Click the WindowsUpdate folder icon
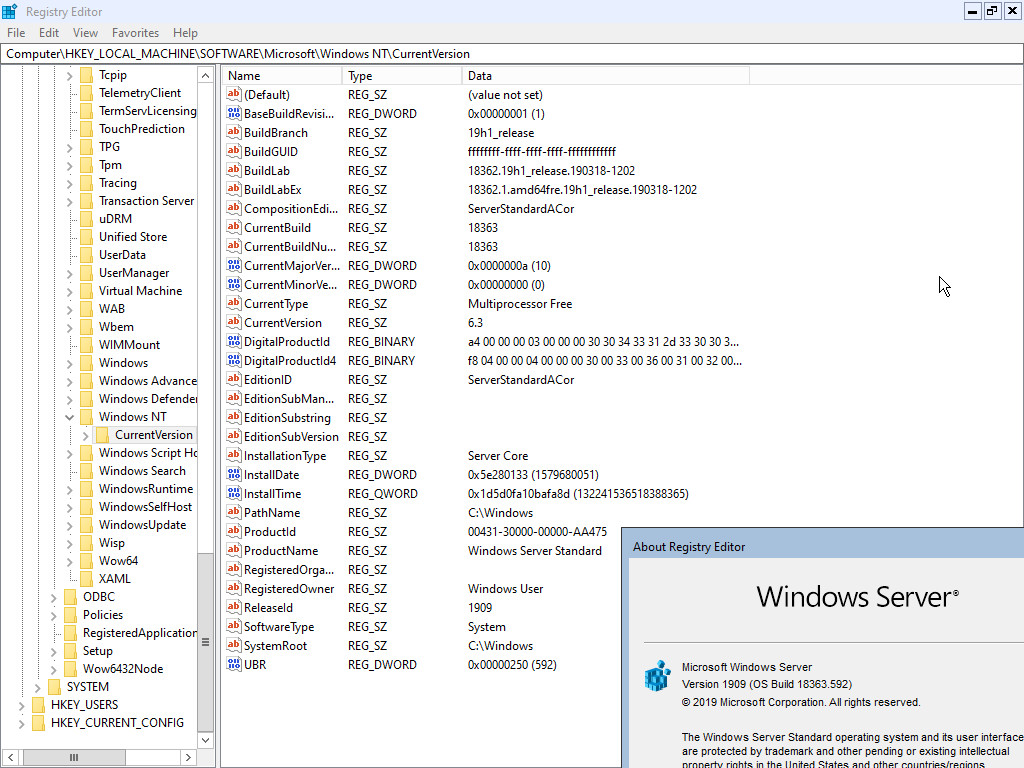The height and width of the screenshot is (768, 1024). tap(86, 524)
